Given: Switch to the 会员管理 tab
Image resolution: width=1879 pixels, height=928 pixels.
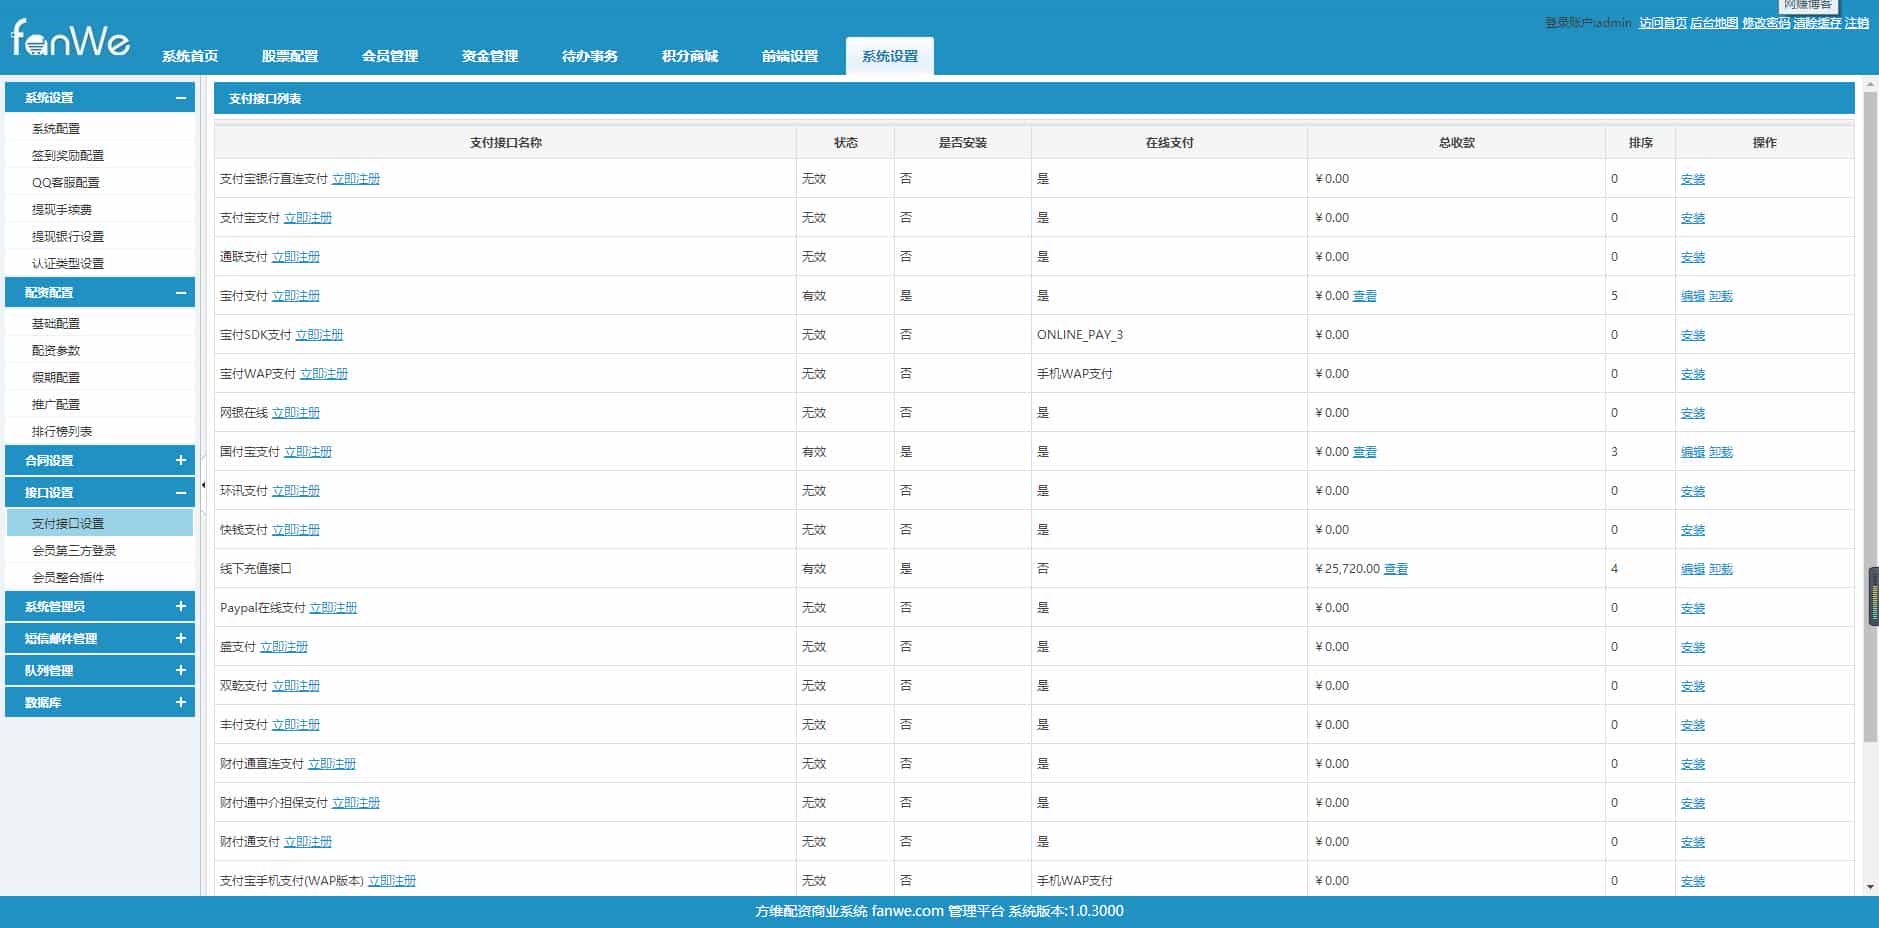Looking at the screenshot, I should [x=390, y=56].
